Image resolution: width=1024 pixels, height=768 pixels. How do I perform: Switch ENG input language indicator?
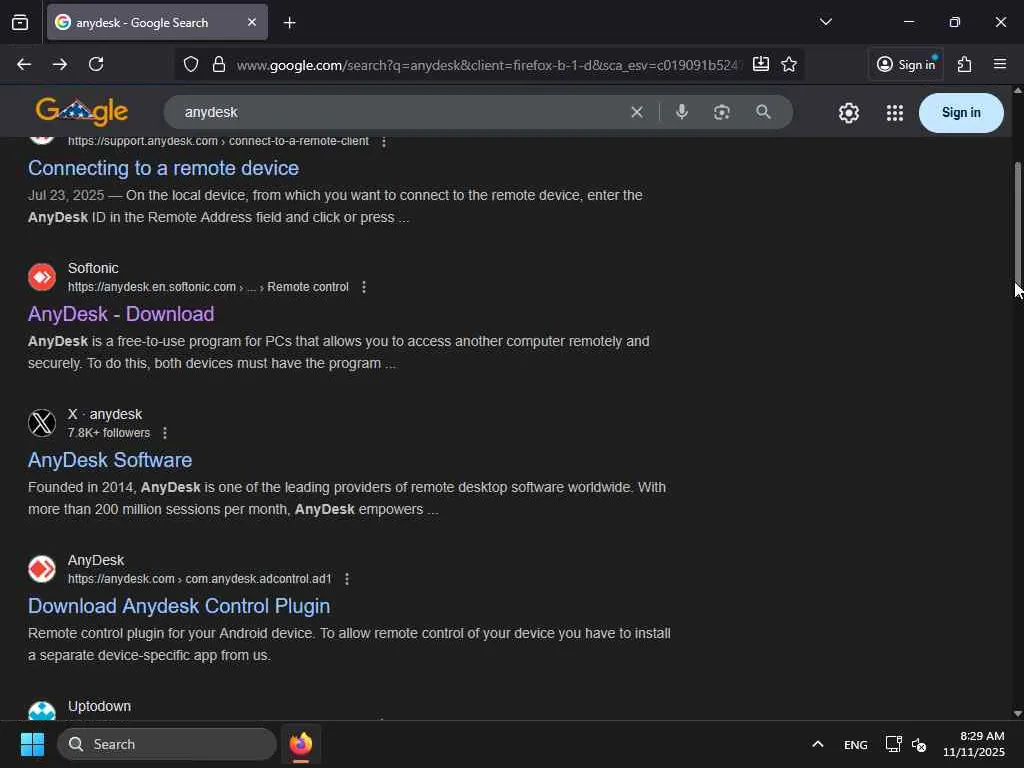[856, 745]
